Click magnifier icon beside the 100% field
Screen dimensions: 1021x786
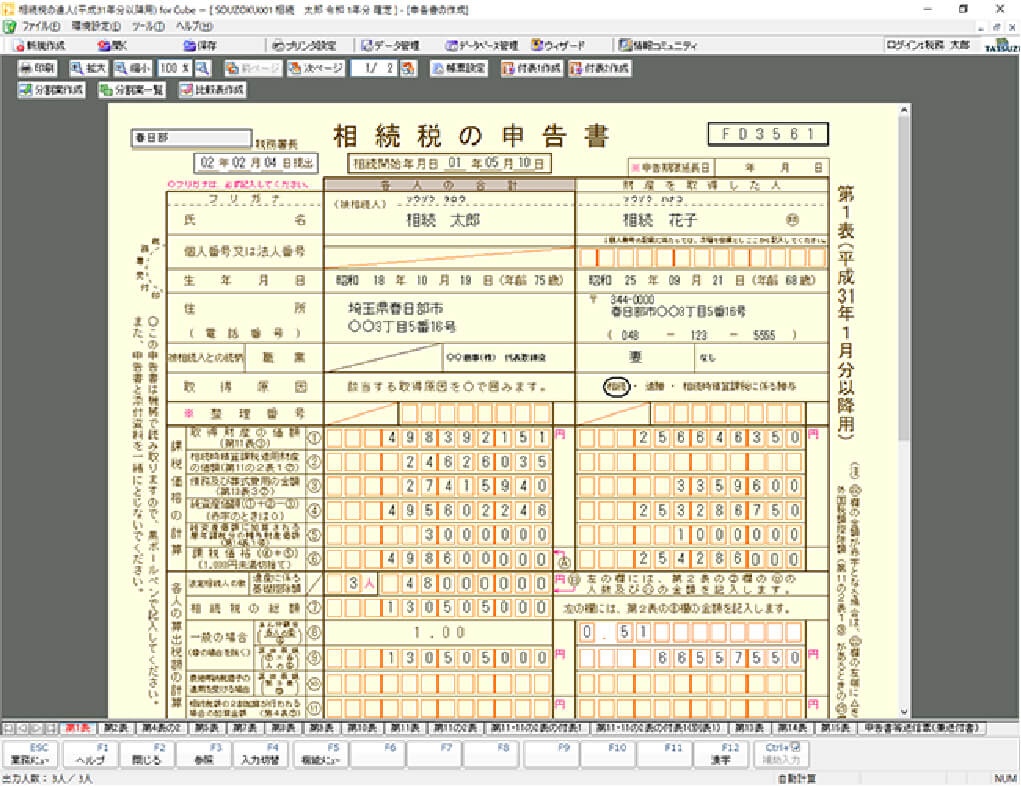pyautogui.click(x=203, y=68)
